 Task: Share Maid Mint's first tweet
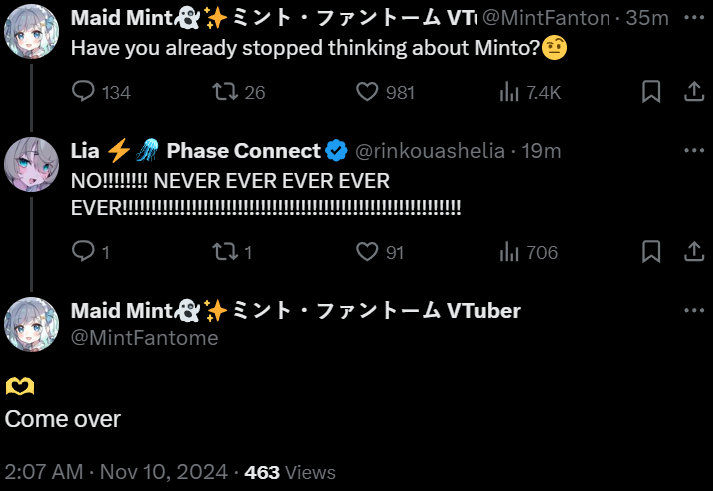point(693,92)
